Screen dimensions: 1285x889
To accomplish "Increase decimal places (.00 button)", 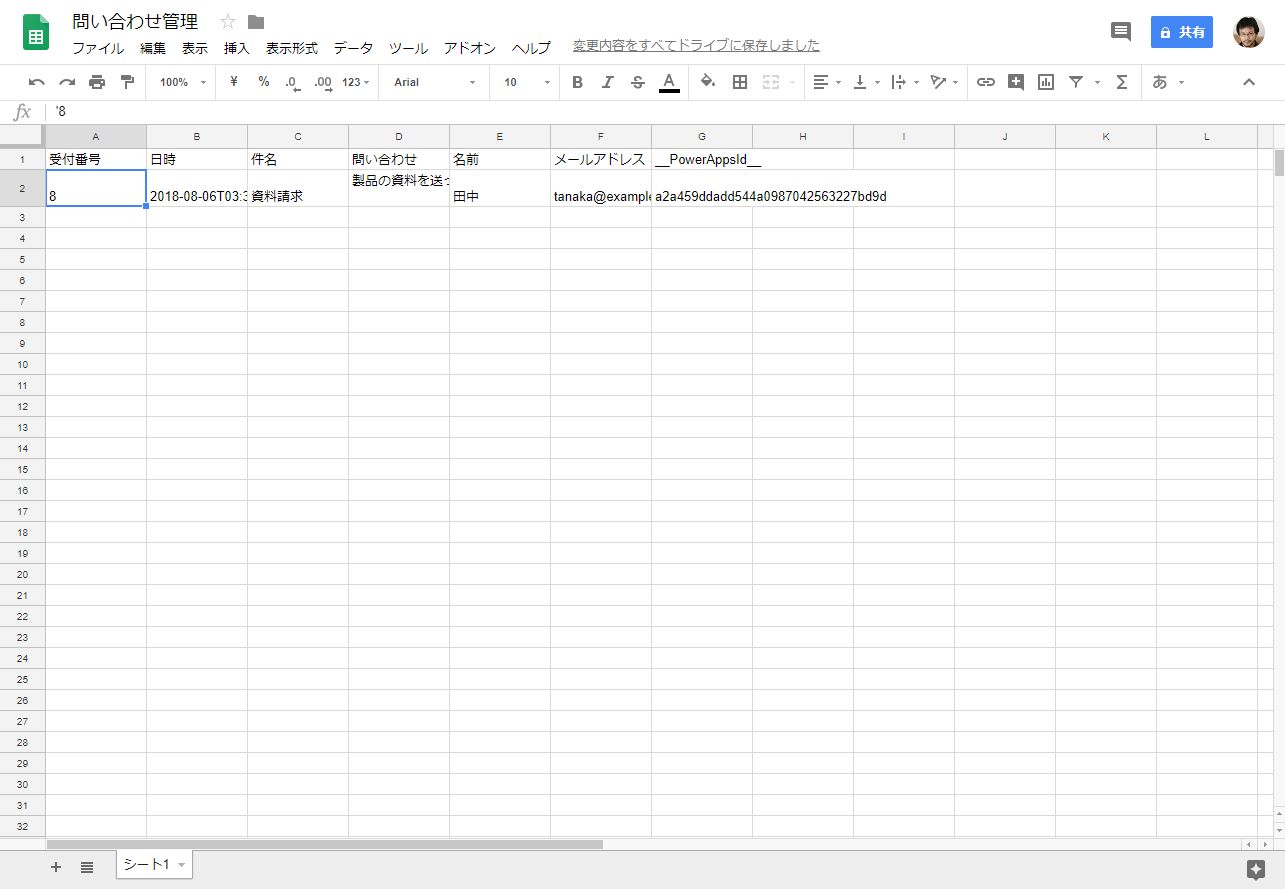I will [323, 82].
